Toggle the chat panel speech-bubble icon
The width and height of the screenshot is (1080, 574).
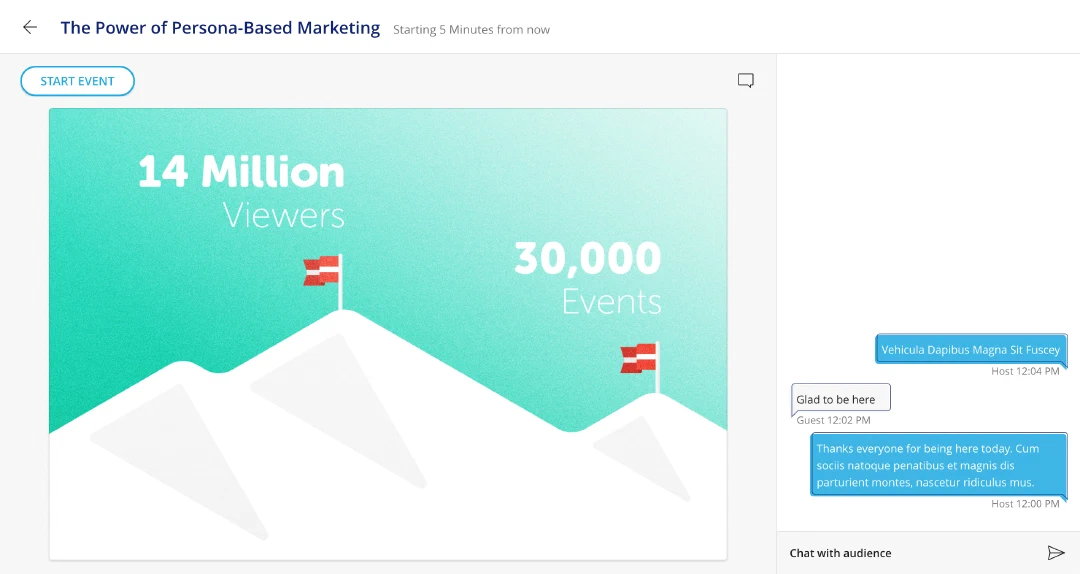tap(745, 81)
